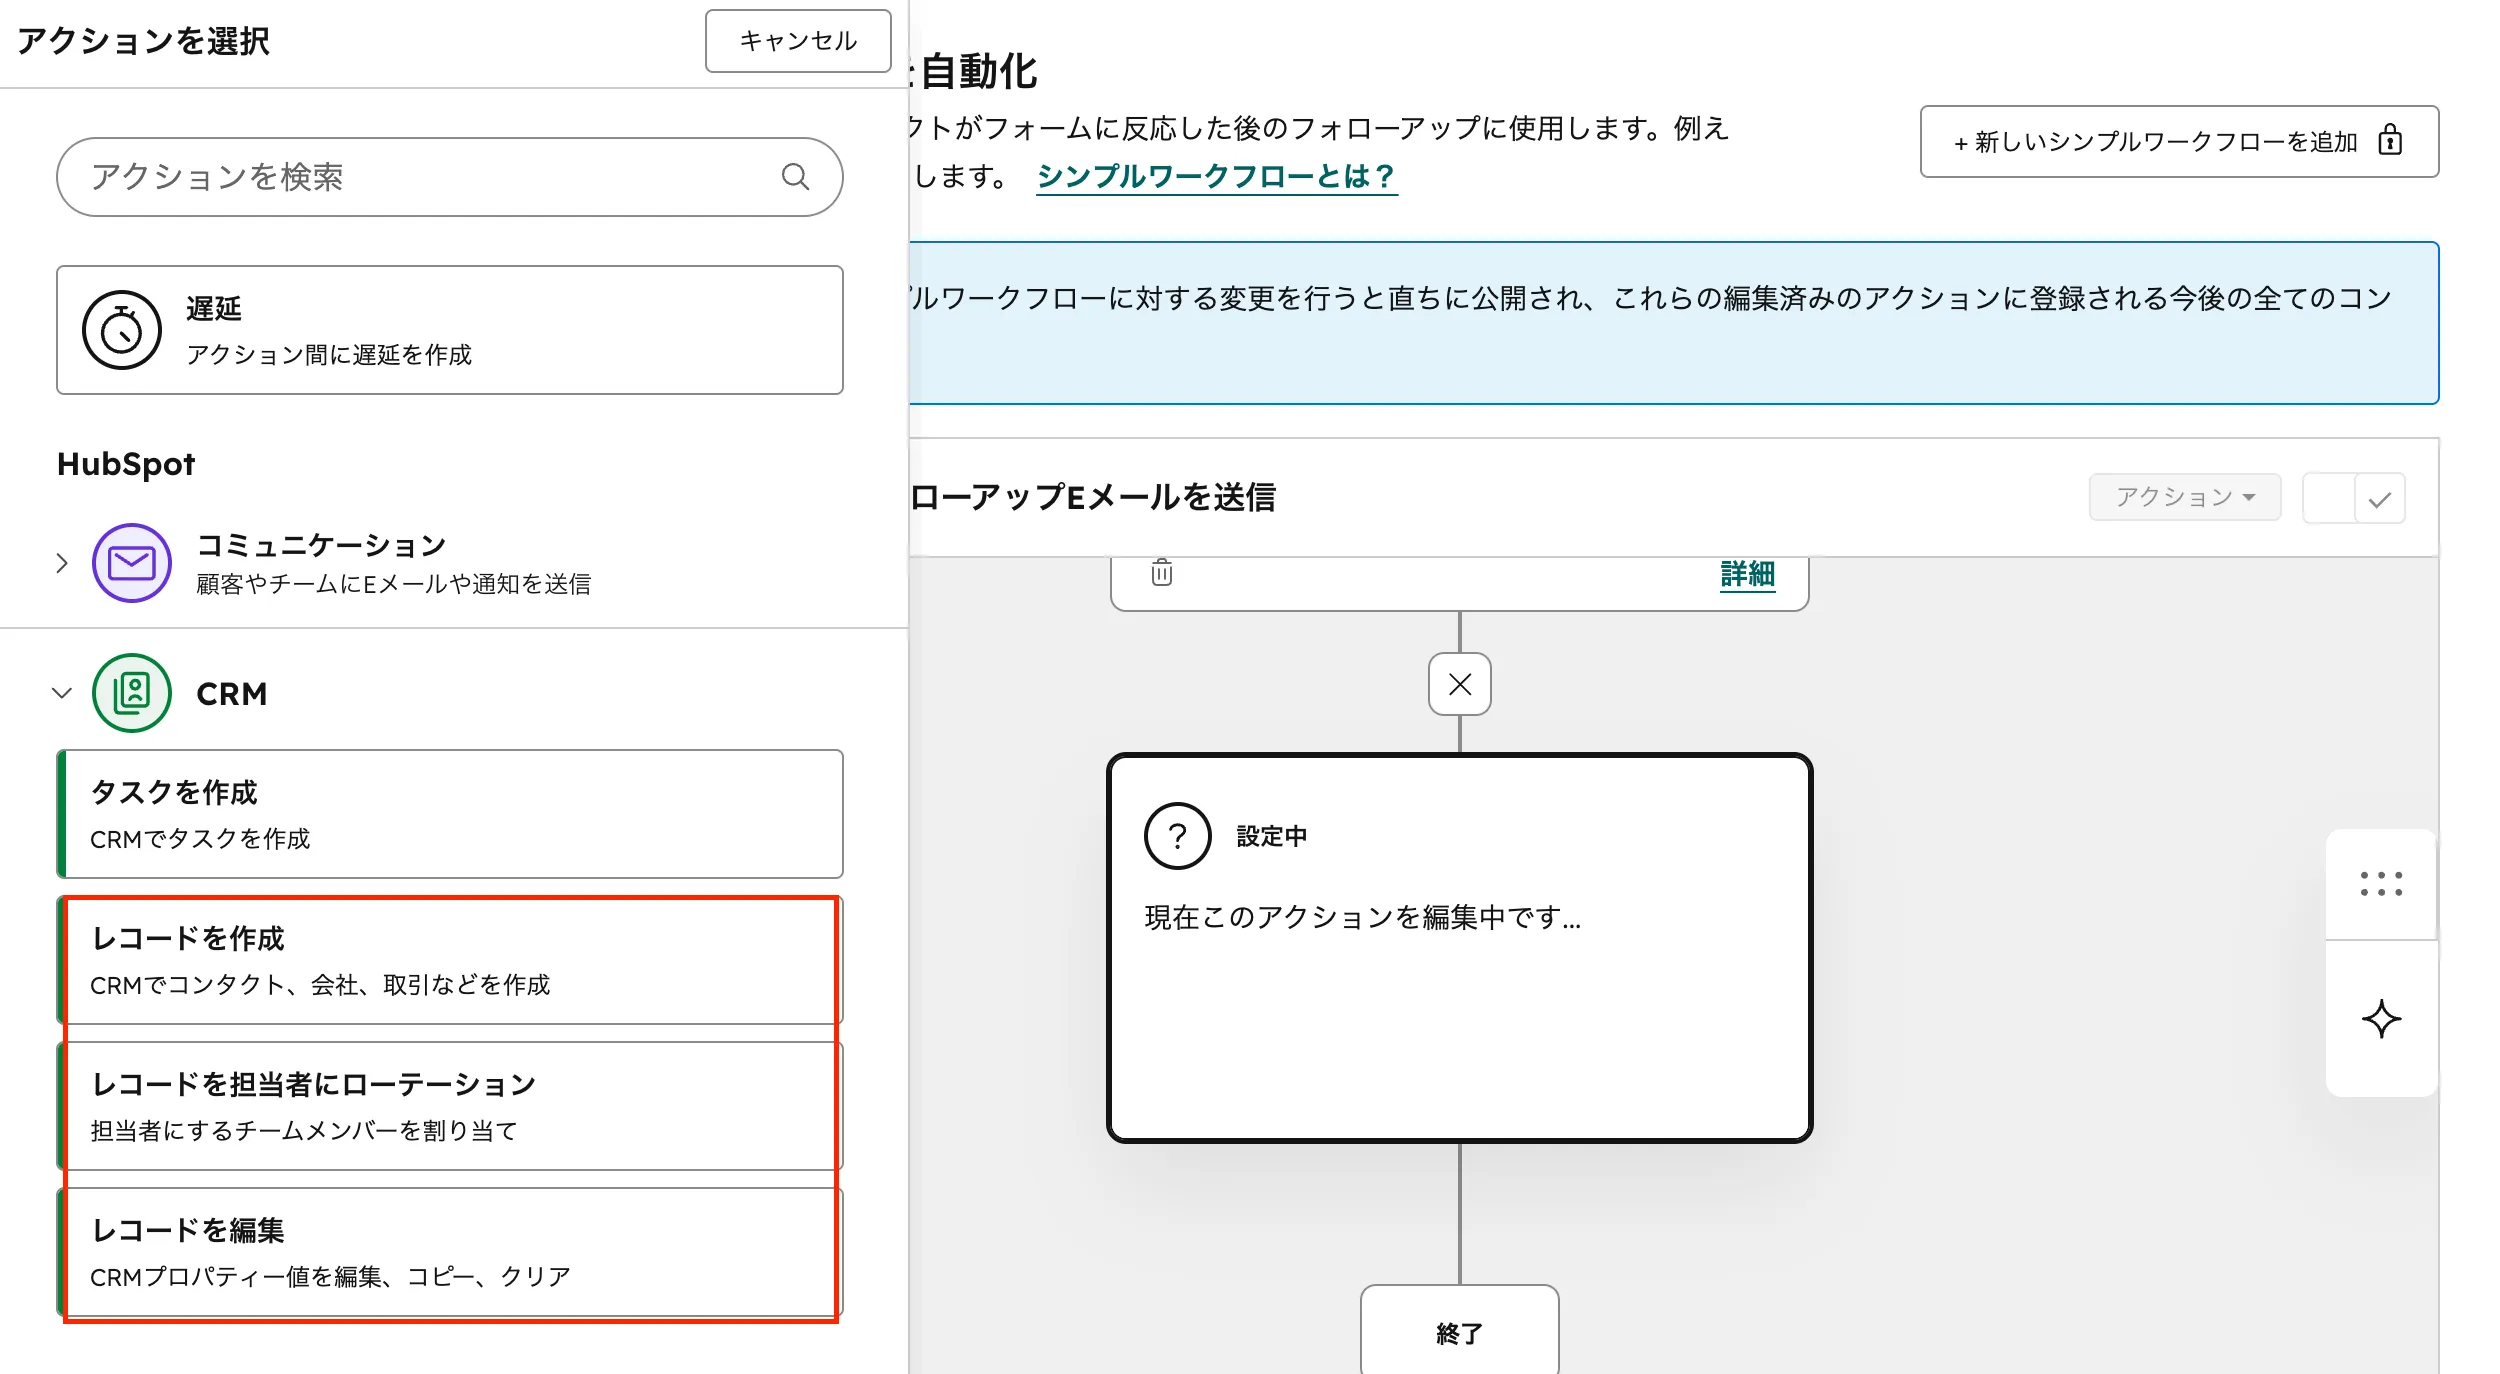Click the magnifier icon in the action search box
Image resolution: width=2500 pixels, height=1374 pixels.
point(795,177)
